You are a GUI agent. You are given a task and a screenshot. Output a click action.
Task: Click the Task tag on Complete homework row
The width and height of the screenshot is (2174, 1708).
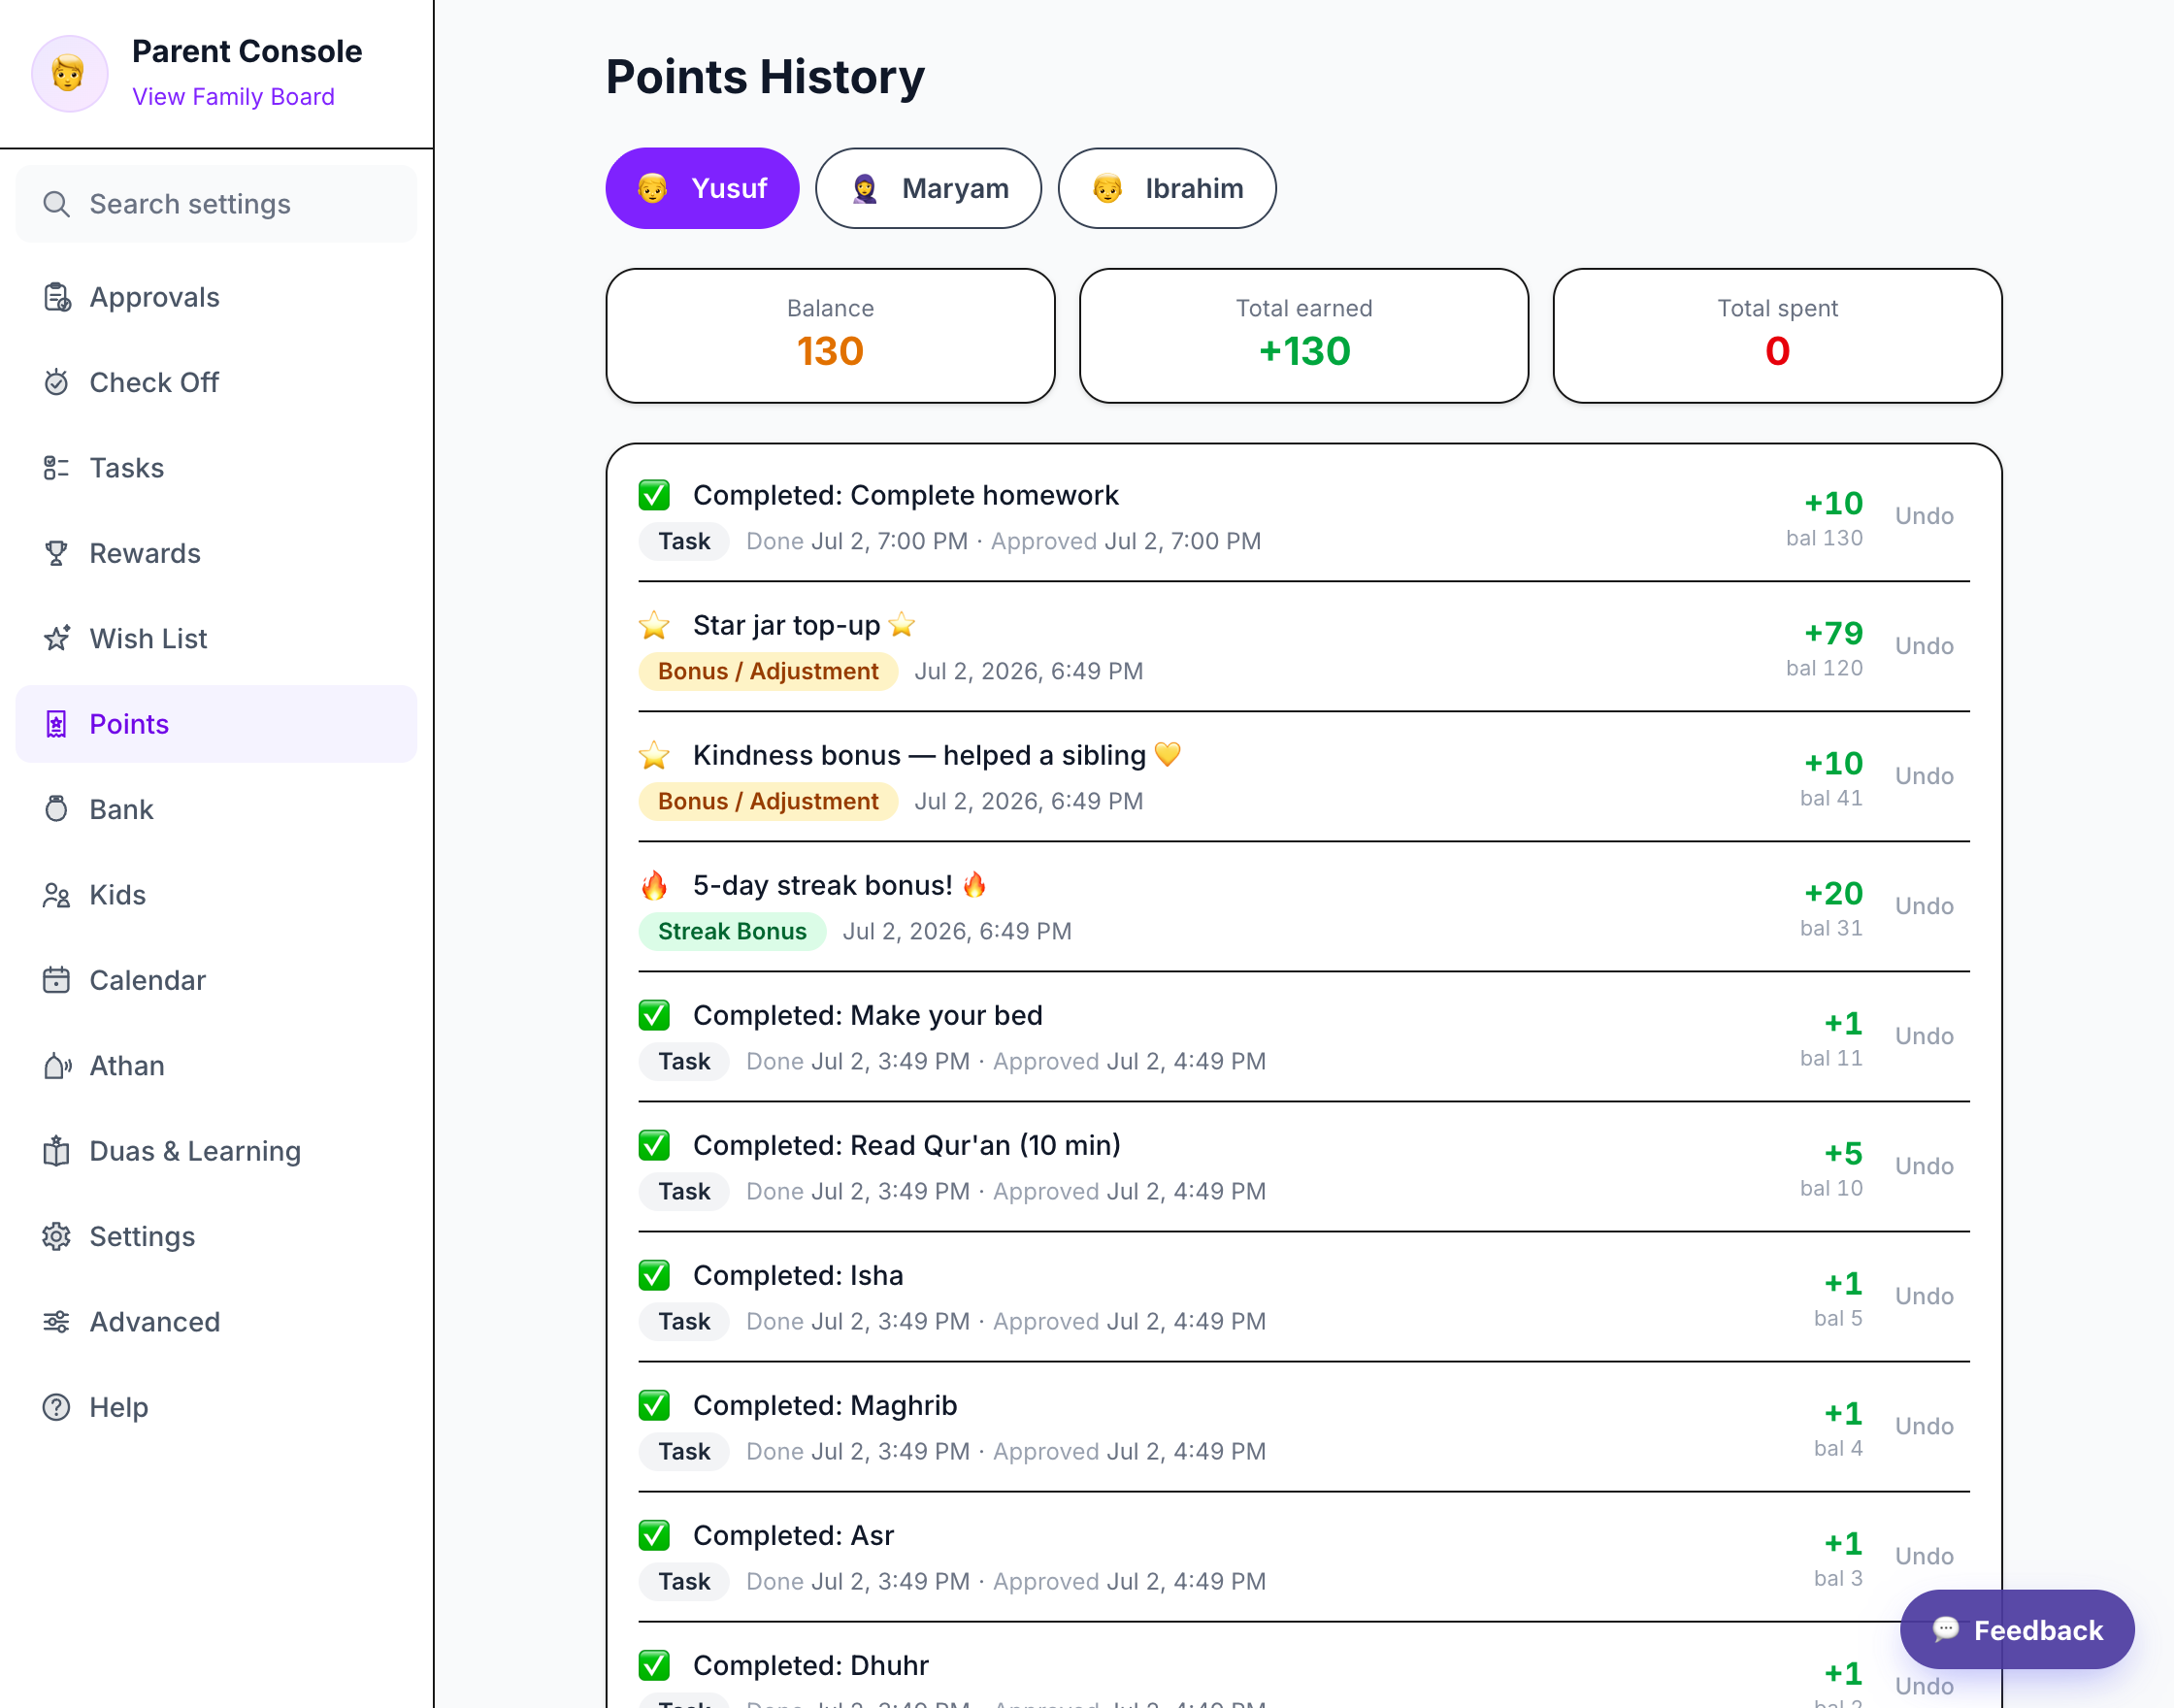[x=684, y=541]
